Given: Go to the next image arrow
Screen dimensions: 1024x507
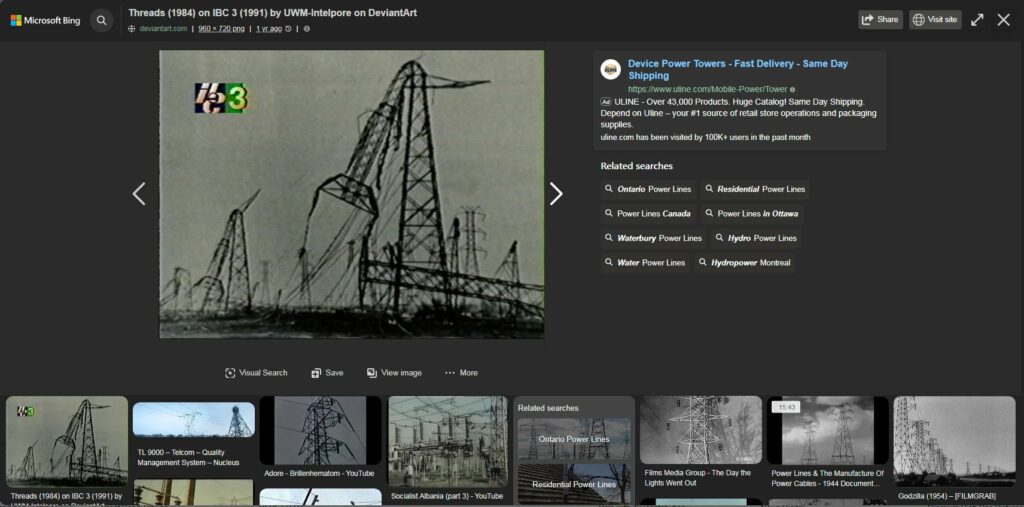Looking at the screenshot, I should pyautogui.click(x=556, y=194).
